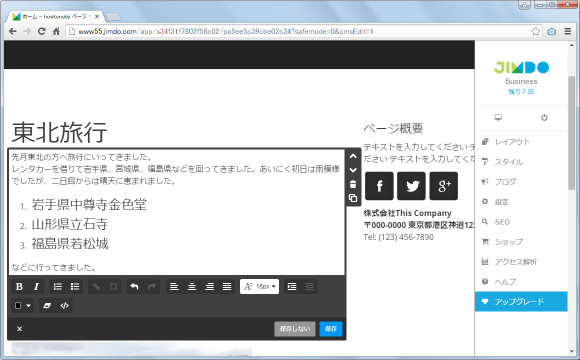Click list item 山形県立石寺

(70, 224)
